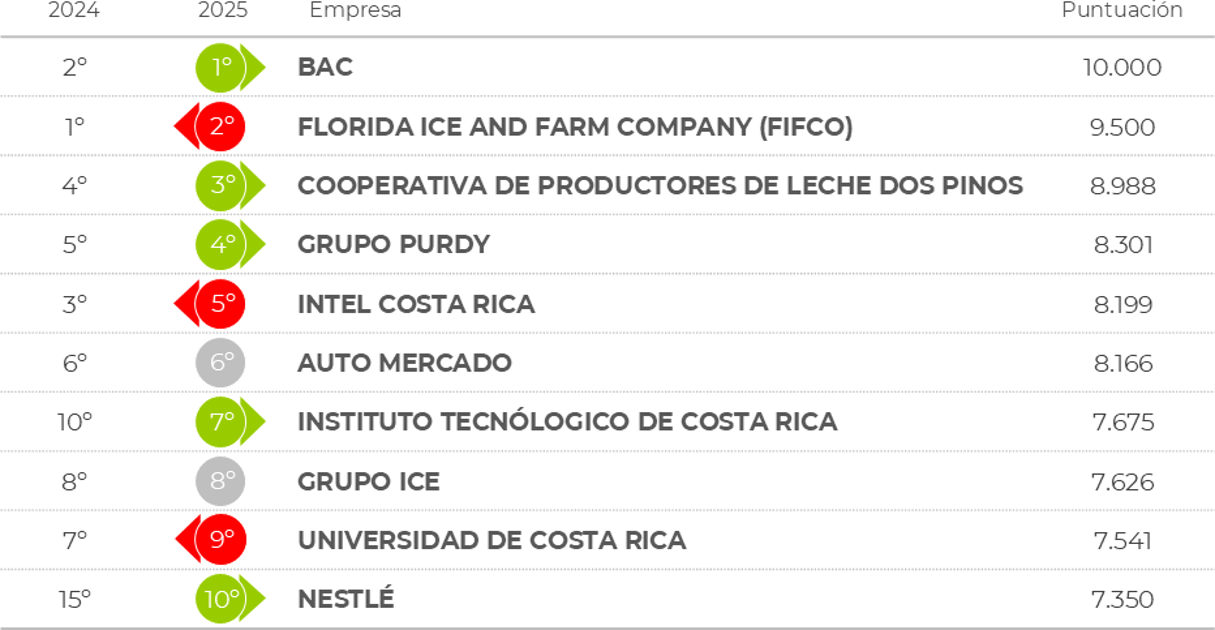Open the BAC company name

(325, 68)
